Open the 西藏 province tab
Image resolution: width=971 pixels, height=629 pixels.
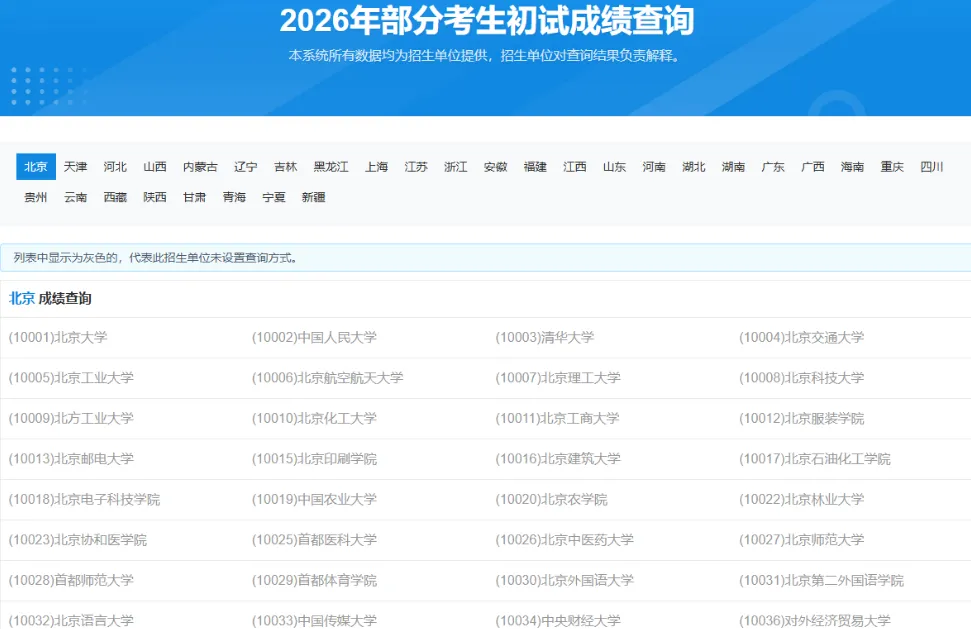coord(115,197)
